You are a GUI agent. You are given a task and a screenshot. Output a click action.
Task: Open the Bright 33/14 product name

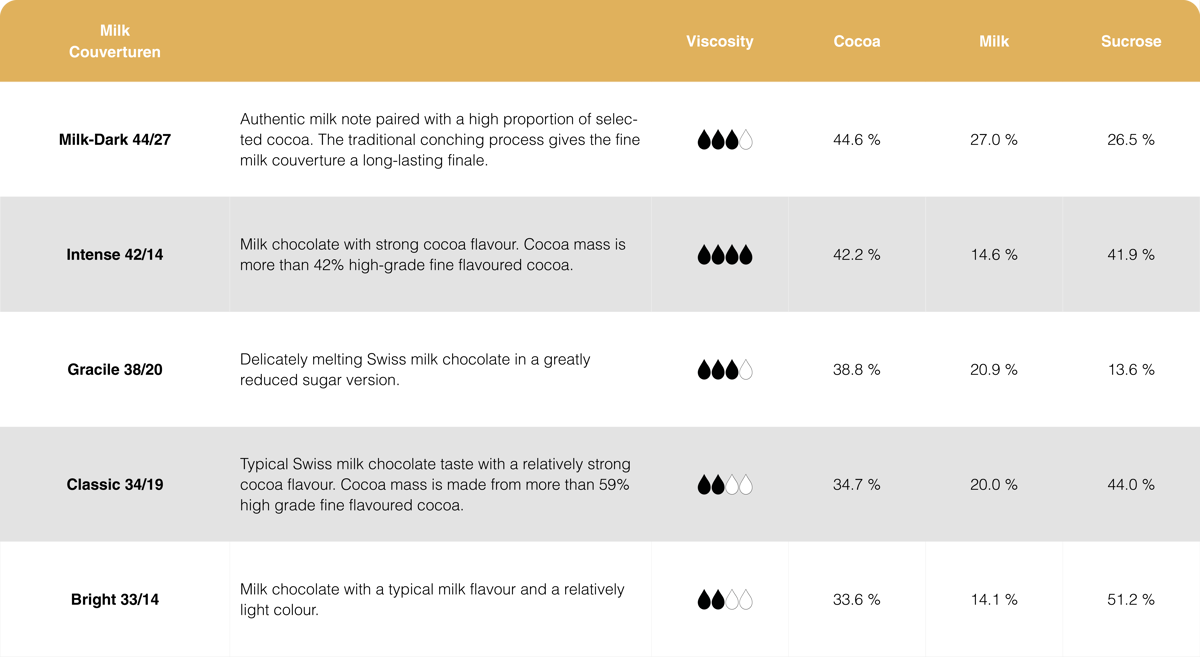[115, 600]
